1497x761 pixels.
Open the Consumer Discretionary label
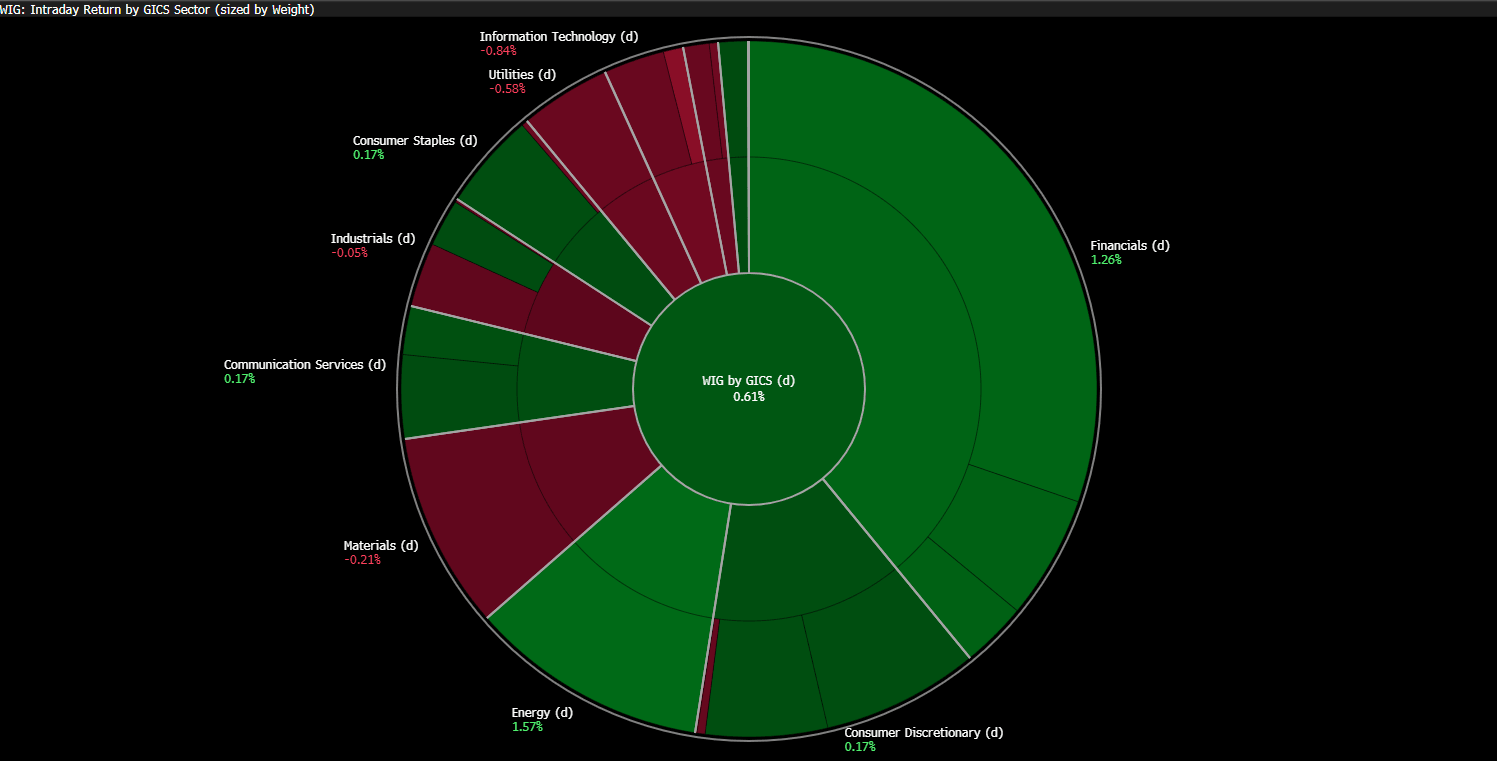coord(923,733)
